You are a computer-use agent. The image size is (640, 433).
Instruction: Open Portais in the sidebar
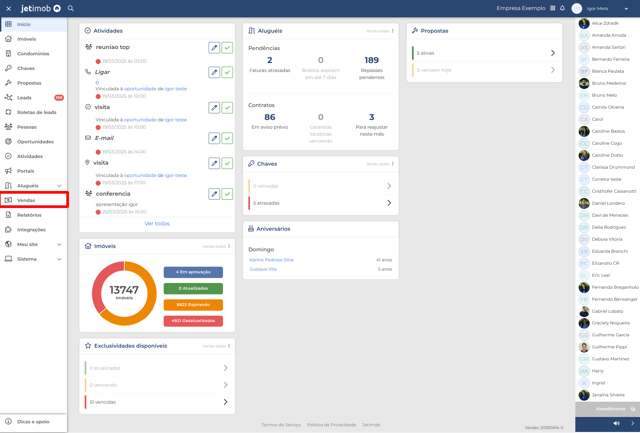point(33,171)
